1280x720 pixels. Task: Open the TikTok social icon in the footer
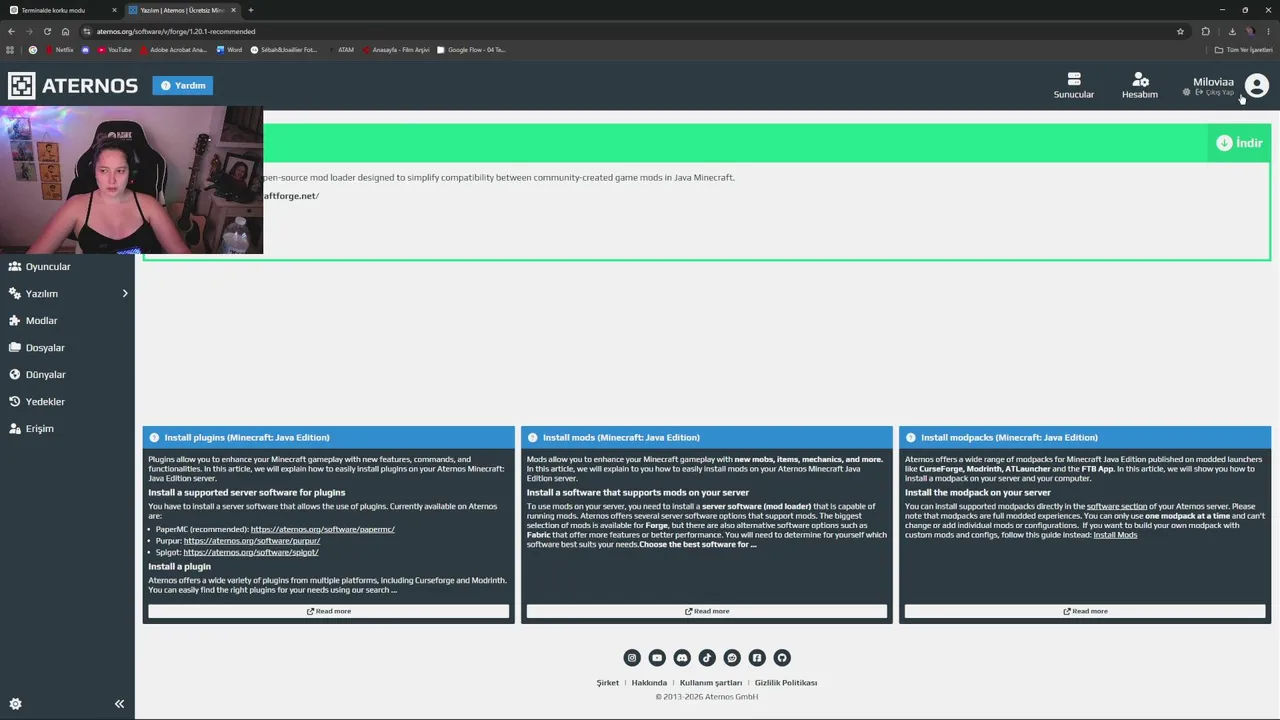[707, 658]
